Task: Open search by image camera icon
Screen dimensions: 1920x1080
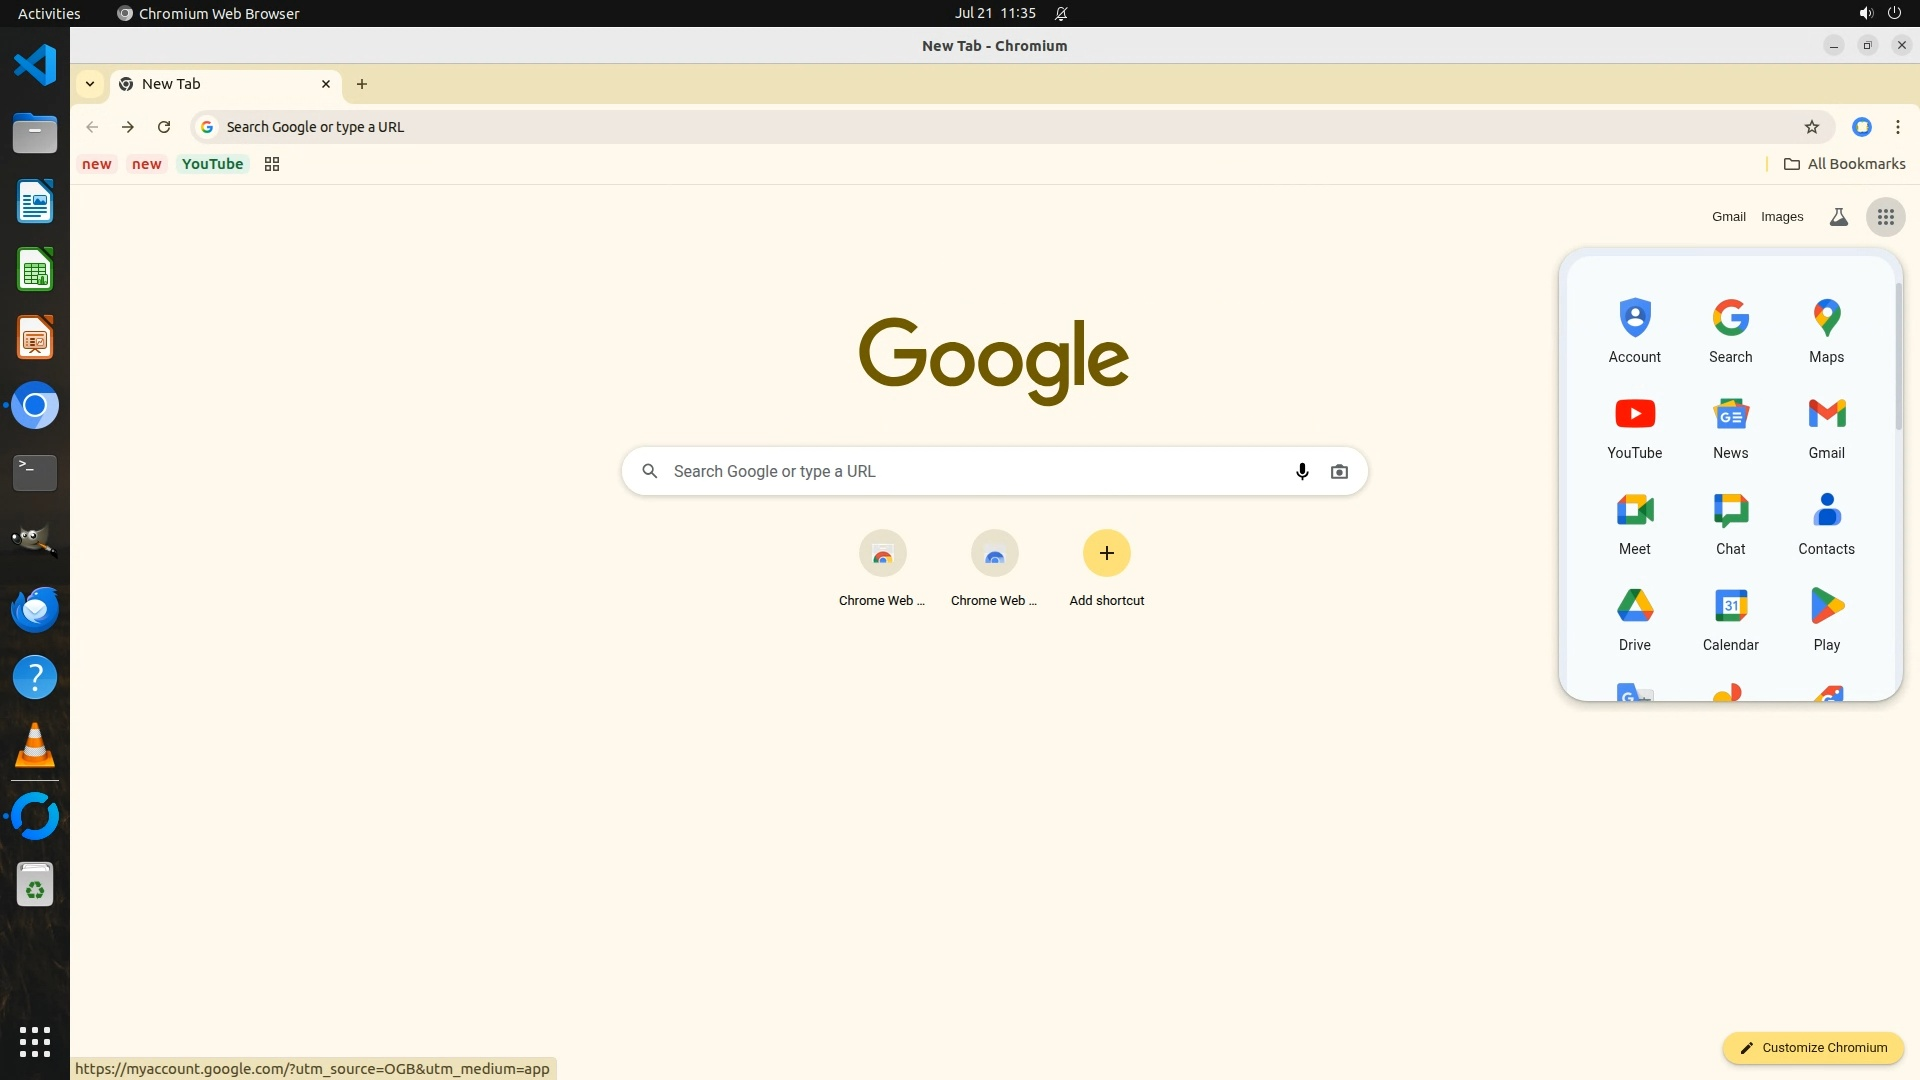Action: click(1339, 472)
